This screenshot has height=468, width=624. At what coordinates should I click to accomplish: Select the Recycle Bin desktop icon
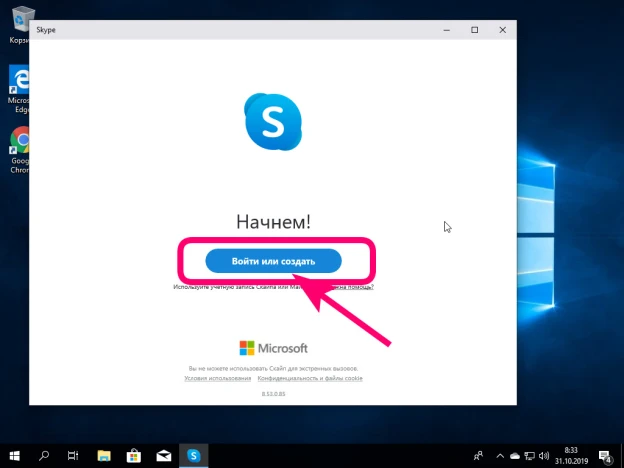[19, 25]
